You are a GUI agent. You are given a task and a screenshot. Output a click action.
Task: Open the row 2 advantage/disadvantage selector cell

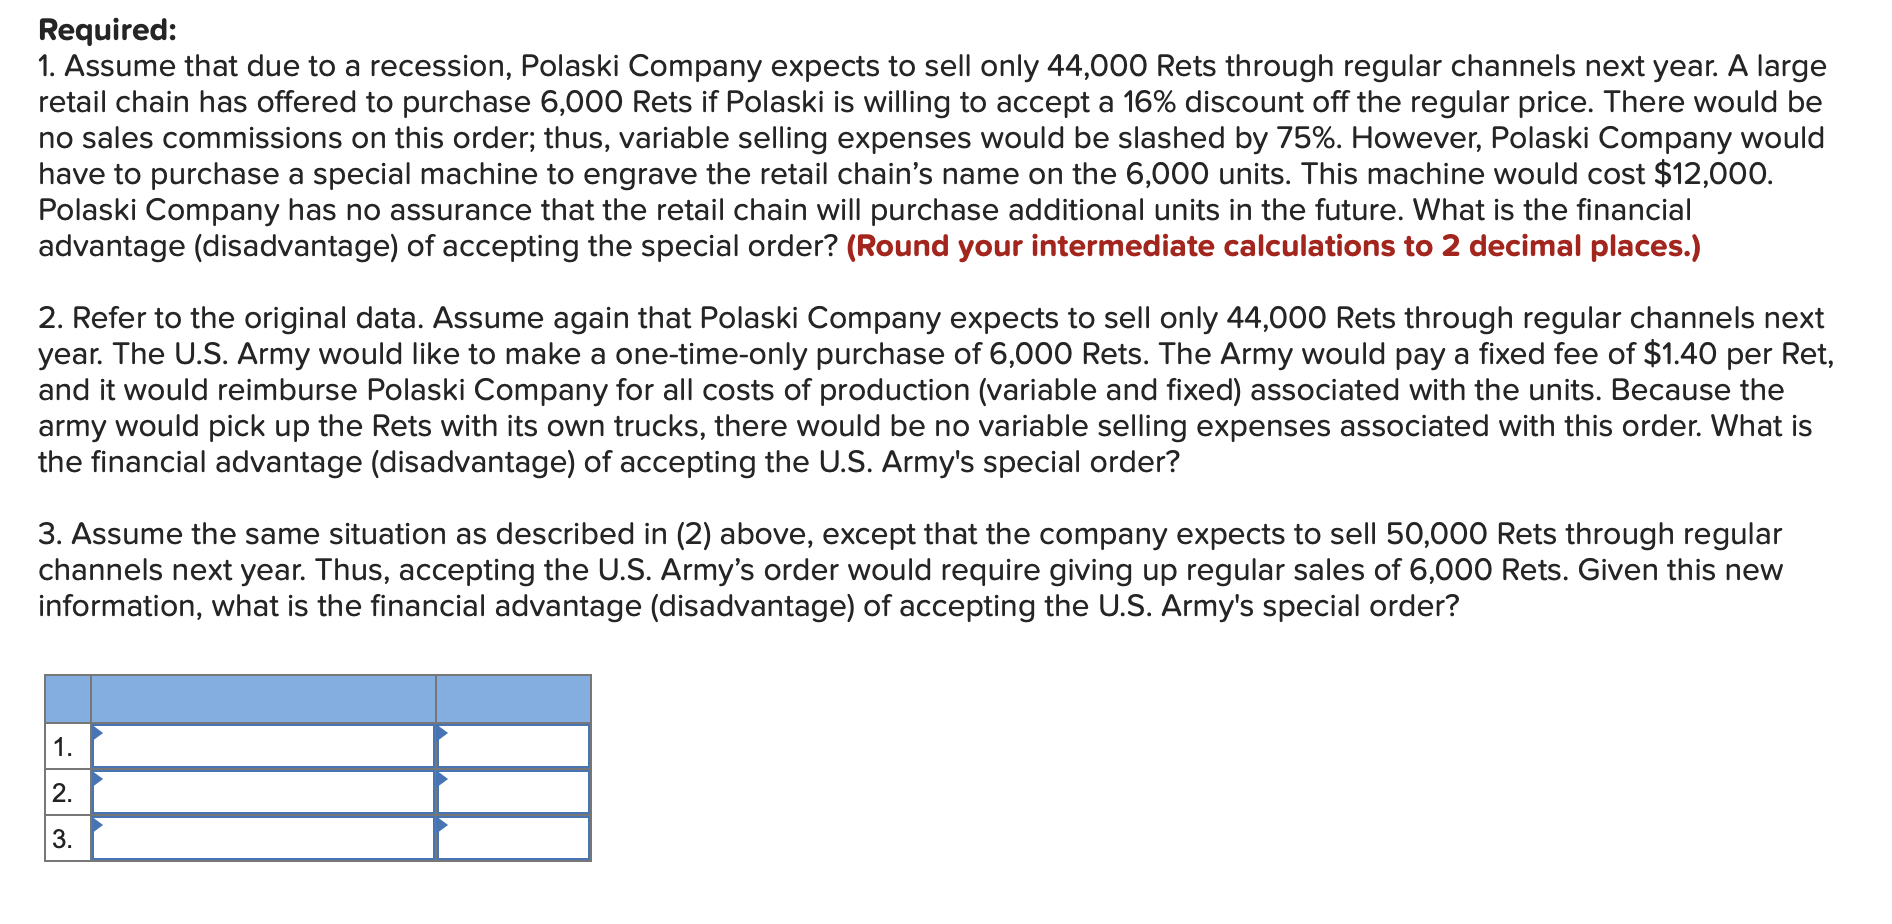pos(264,792)
